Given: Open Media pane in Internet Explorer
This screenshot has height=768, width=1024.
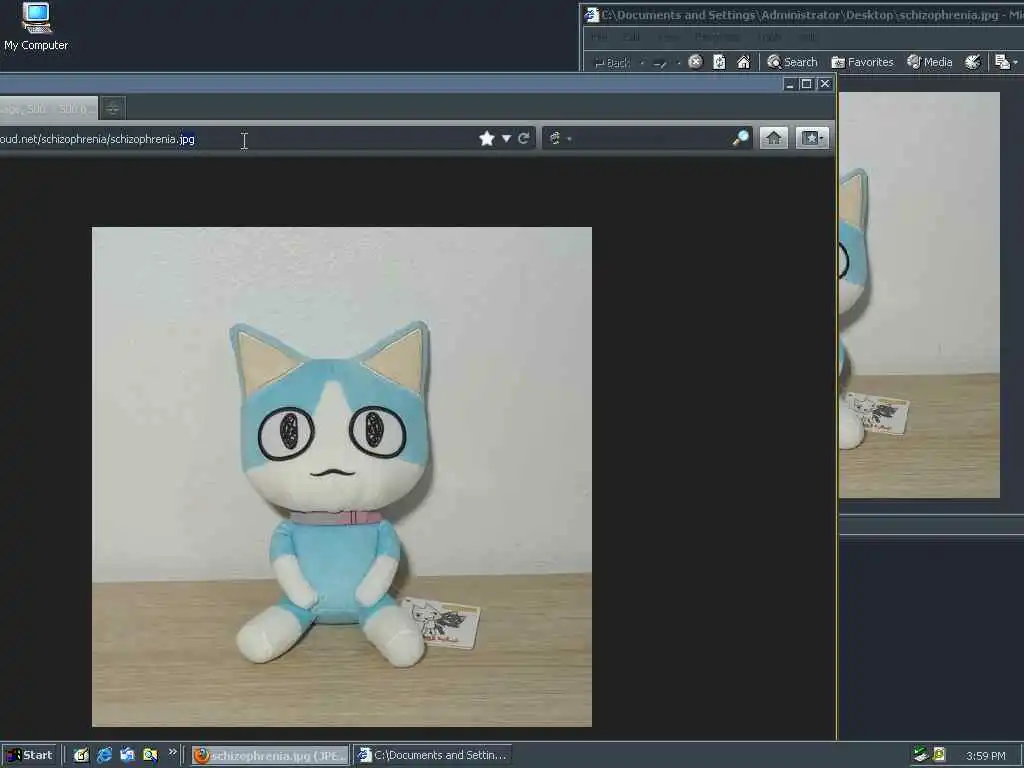Looking at the screenshot, I should click(x=929, y=62).
